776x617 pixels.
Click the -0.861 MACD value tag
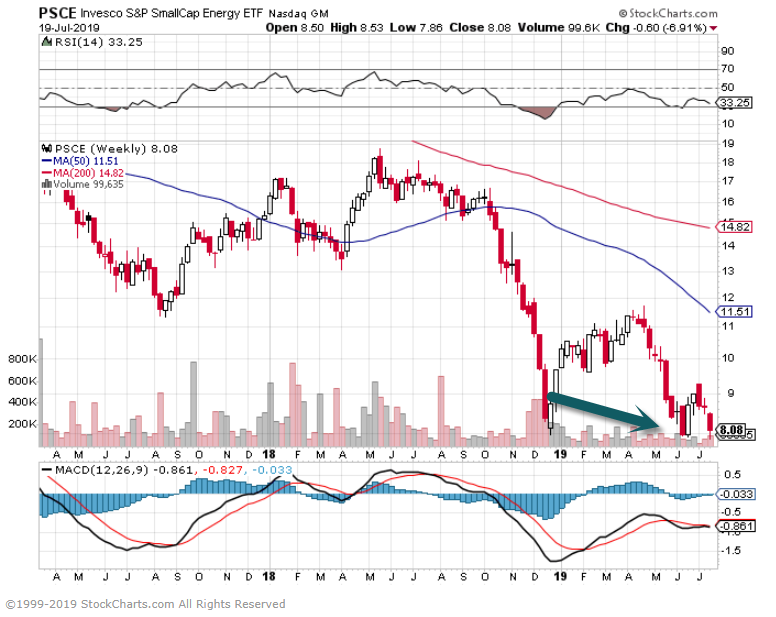pos(736,526)
